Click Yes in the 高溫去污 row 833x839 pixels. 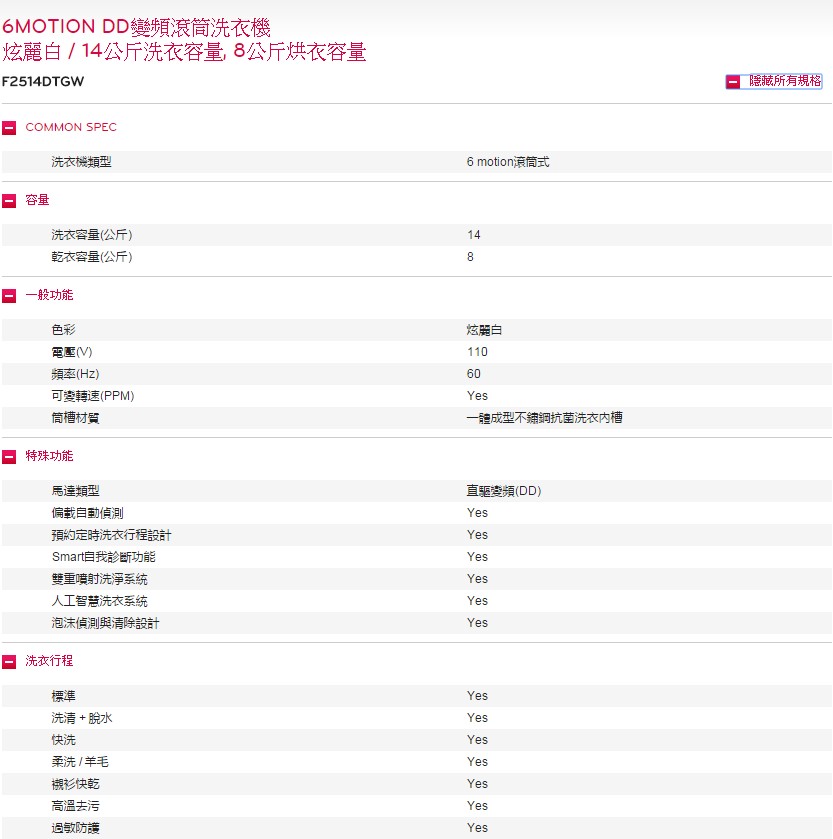tap(477, 806)
